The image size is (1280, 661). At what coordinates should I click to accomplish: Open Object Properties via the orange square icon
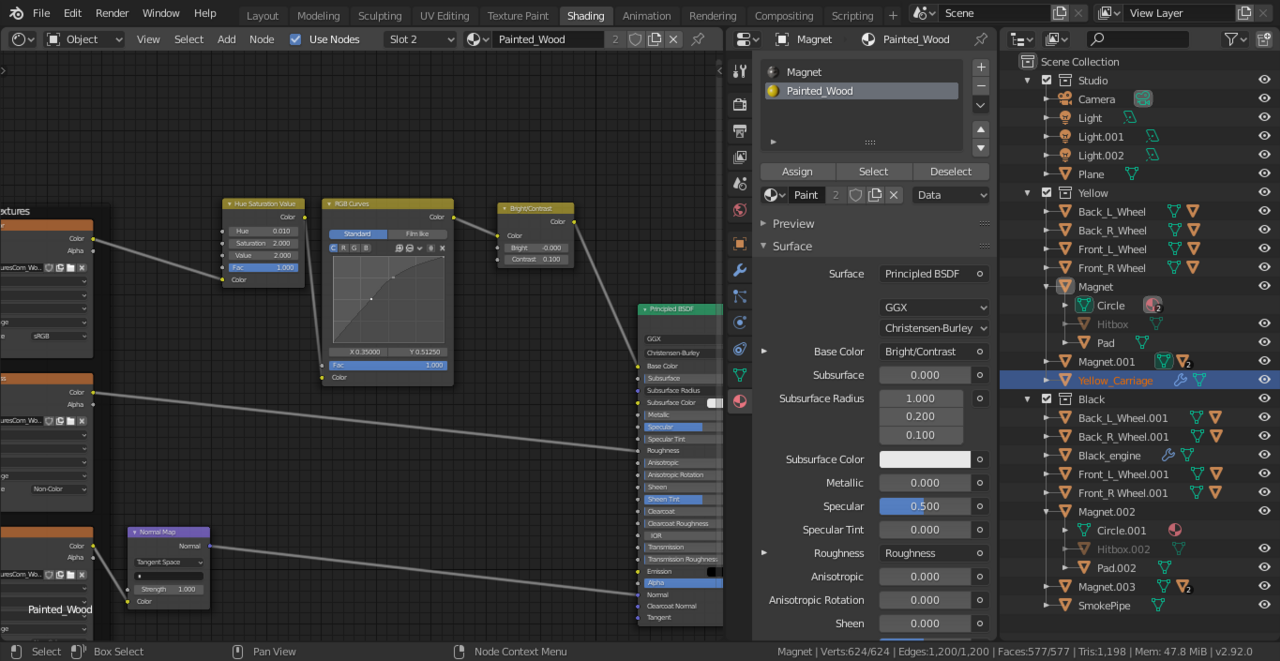coord(738,243)
